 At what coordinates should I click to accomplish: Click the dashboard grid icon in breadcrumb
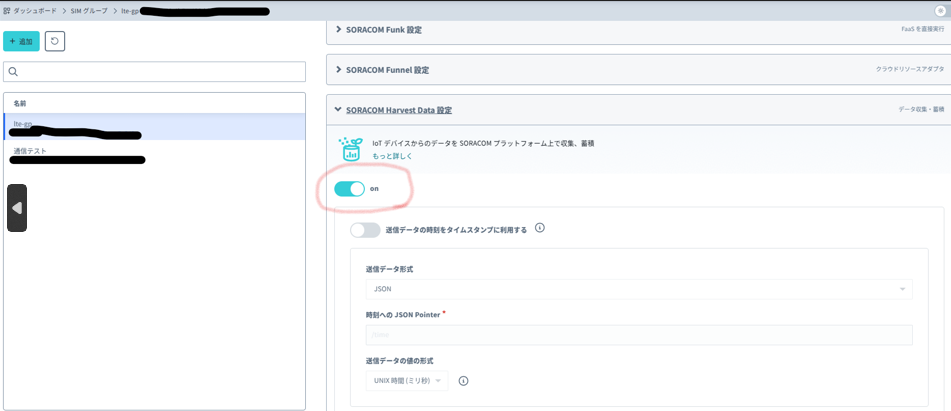pyautogui.click(x=8, y=10)
